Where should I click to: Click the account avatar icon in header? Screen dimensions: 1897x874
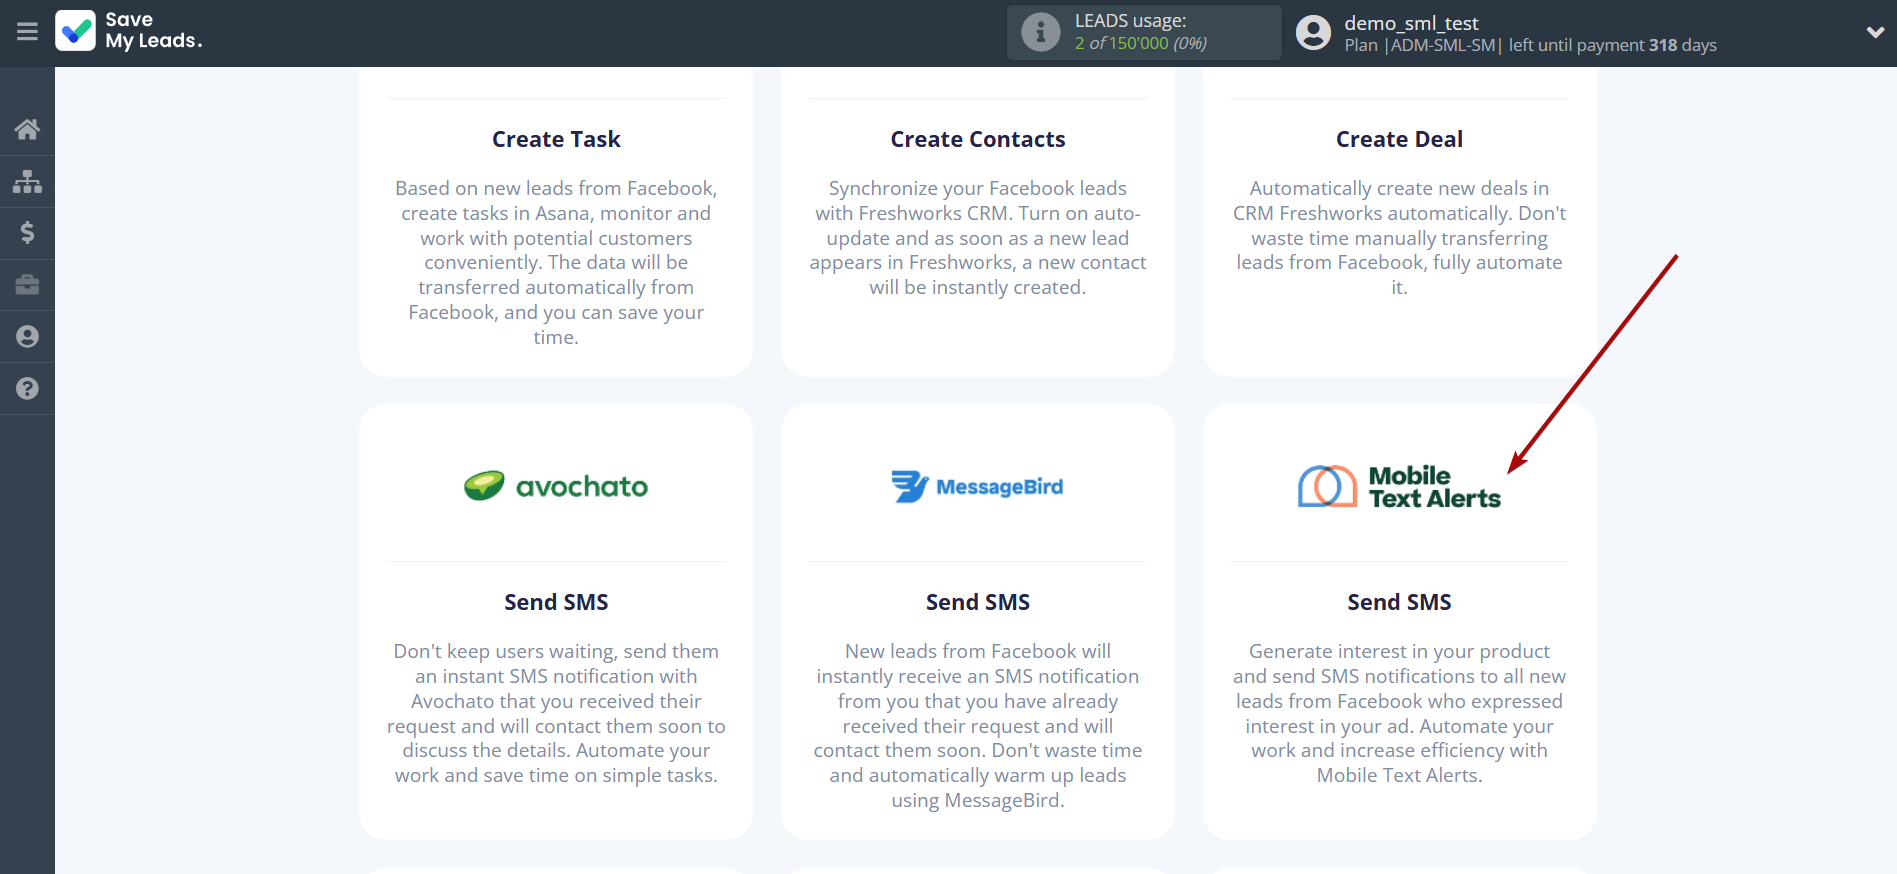pyautogui.click(x=1313, y=32)
